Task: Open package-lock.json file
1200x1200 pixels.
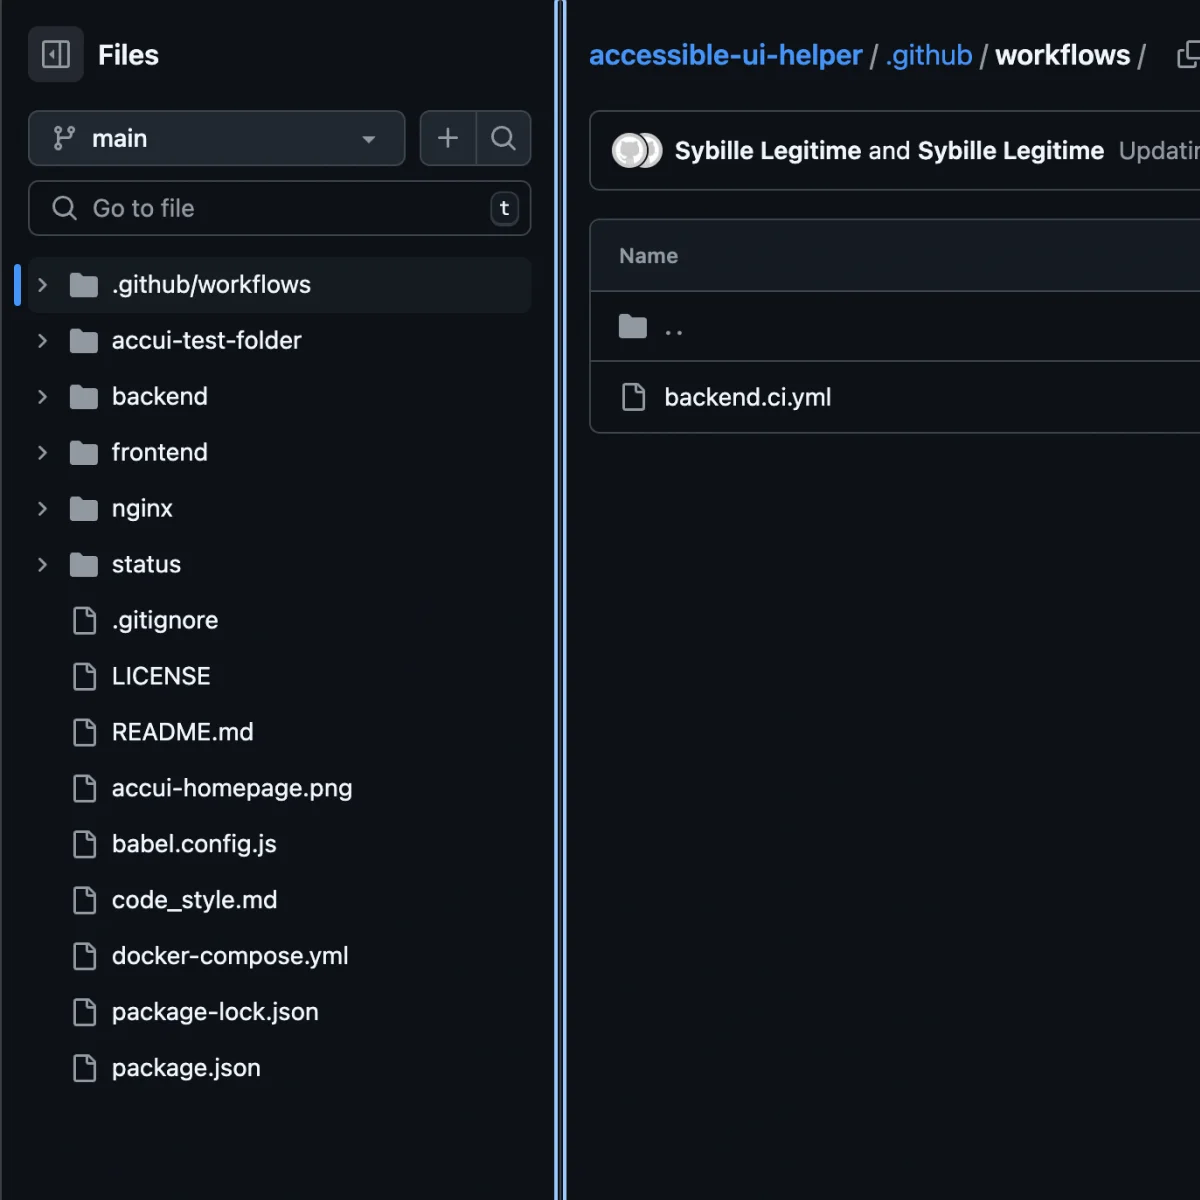Action: (x=215, y=1013)
